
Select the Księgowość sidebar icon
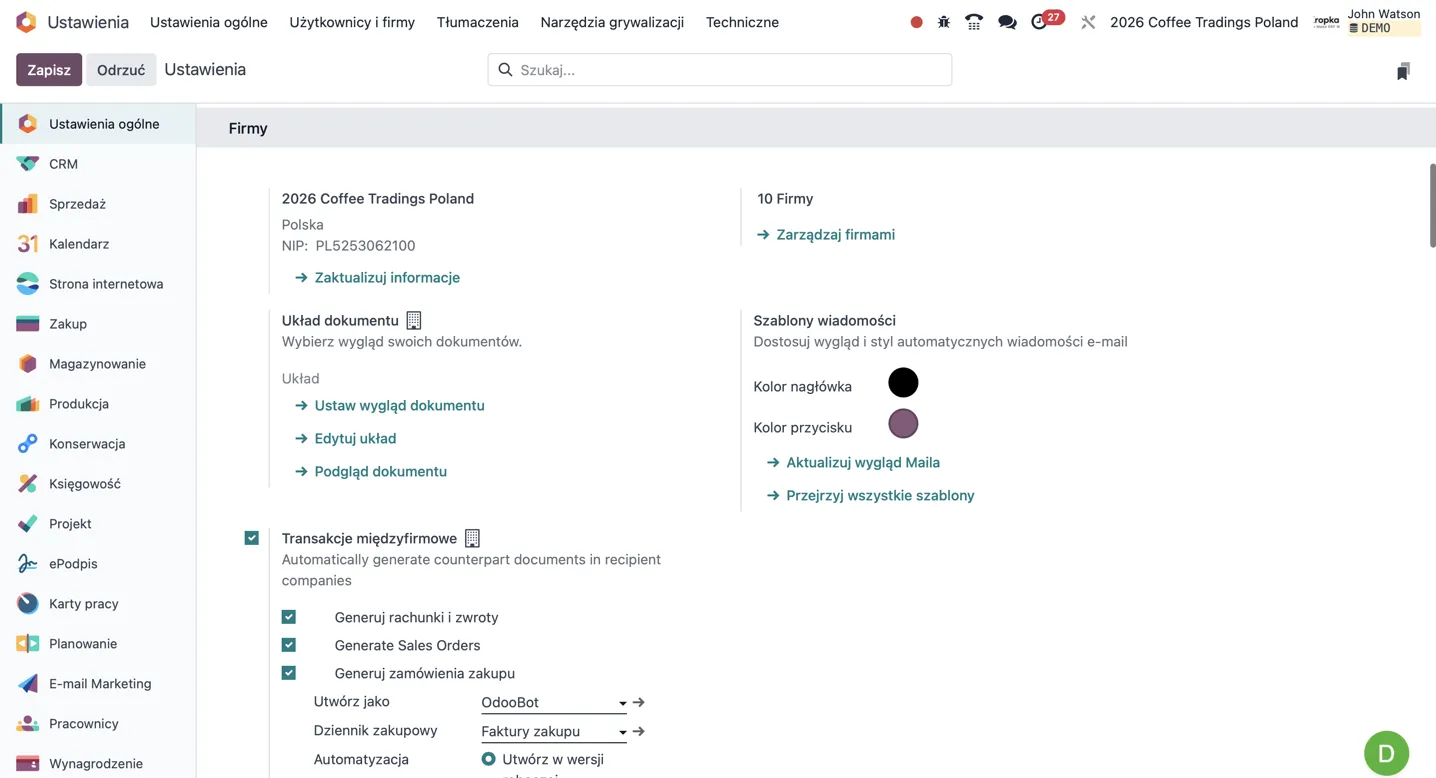[x=27, y=484]
